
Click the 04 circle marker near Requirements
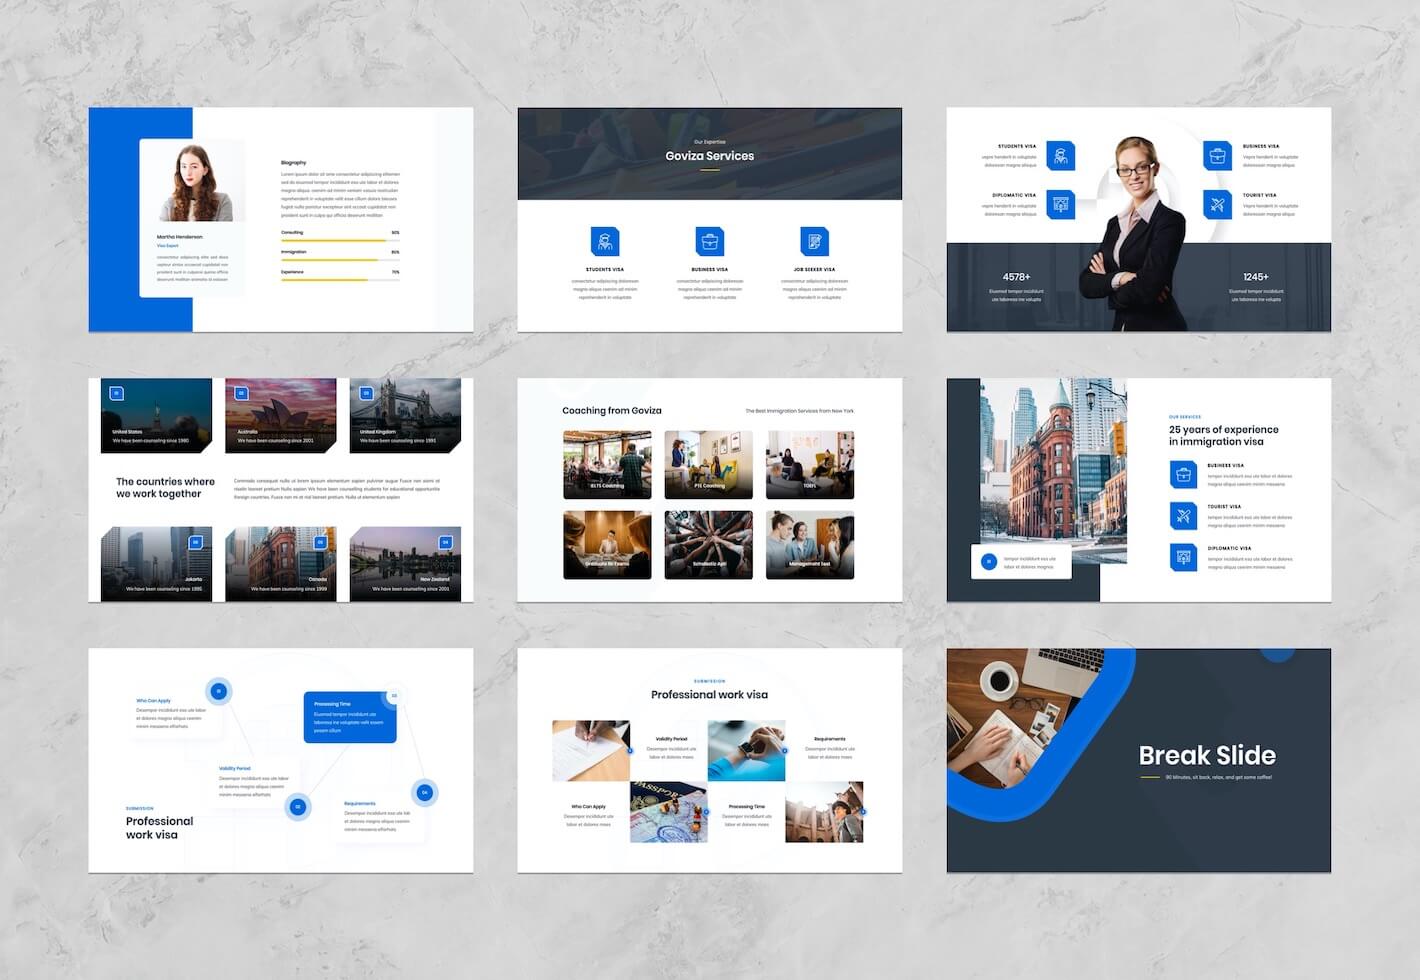pyautogui.click(x=424, y=792)
